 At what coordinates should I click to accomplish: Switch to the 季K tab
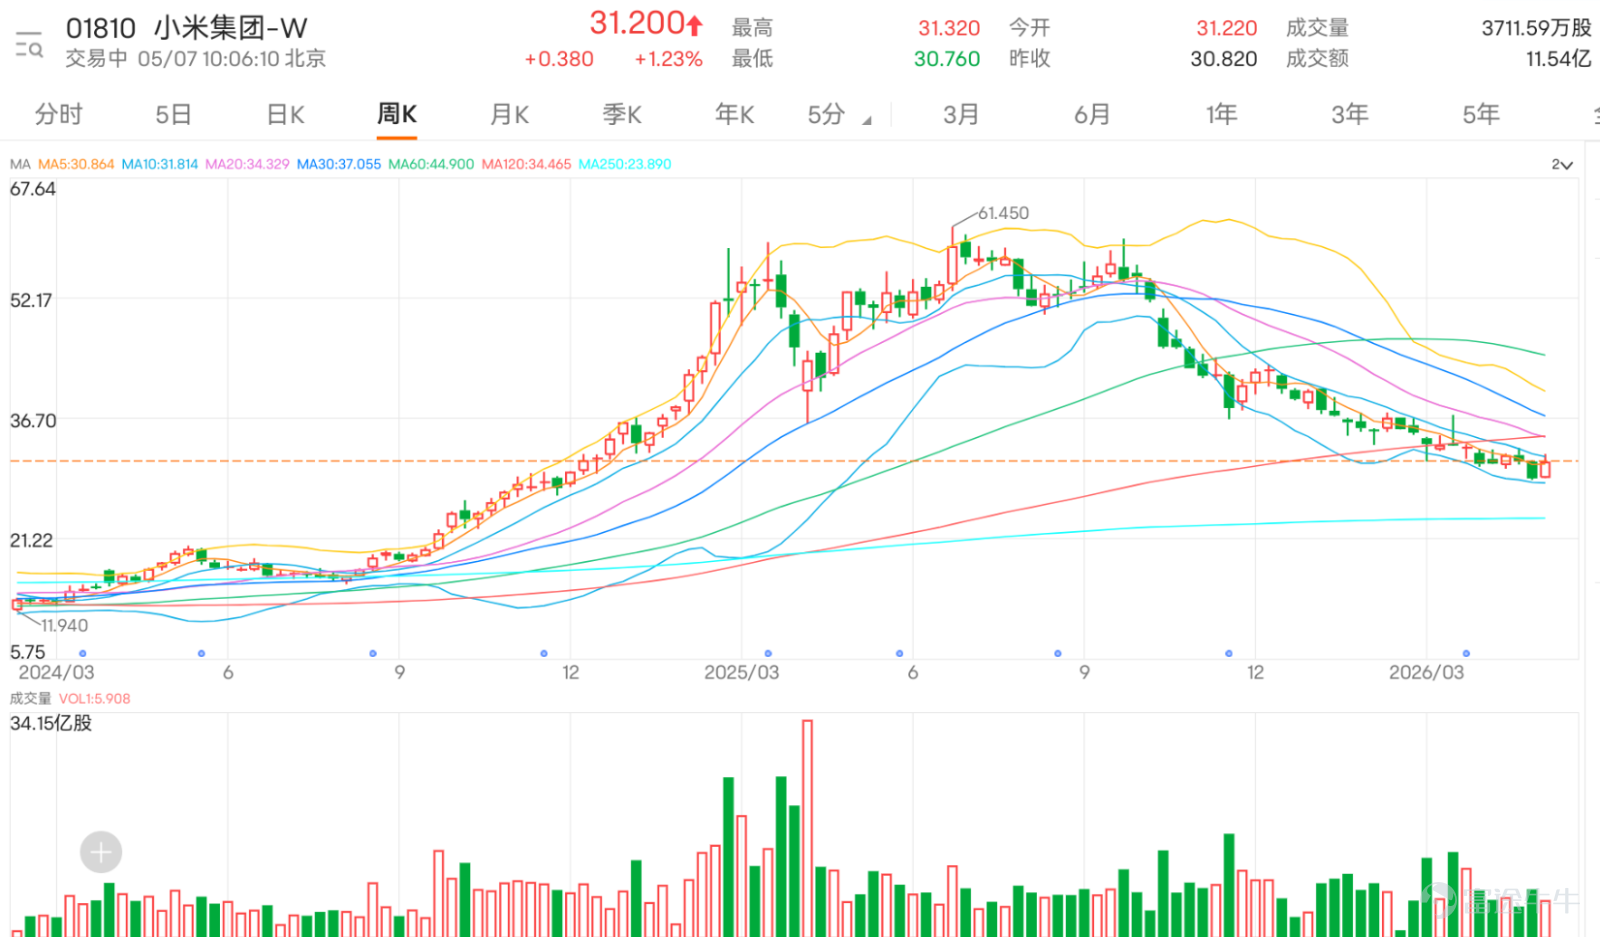[x=622, y=114]
